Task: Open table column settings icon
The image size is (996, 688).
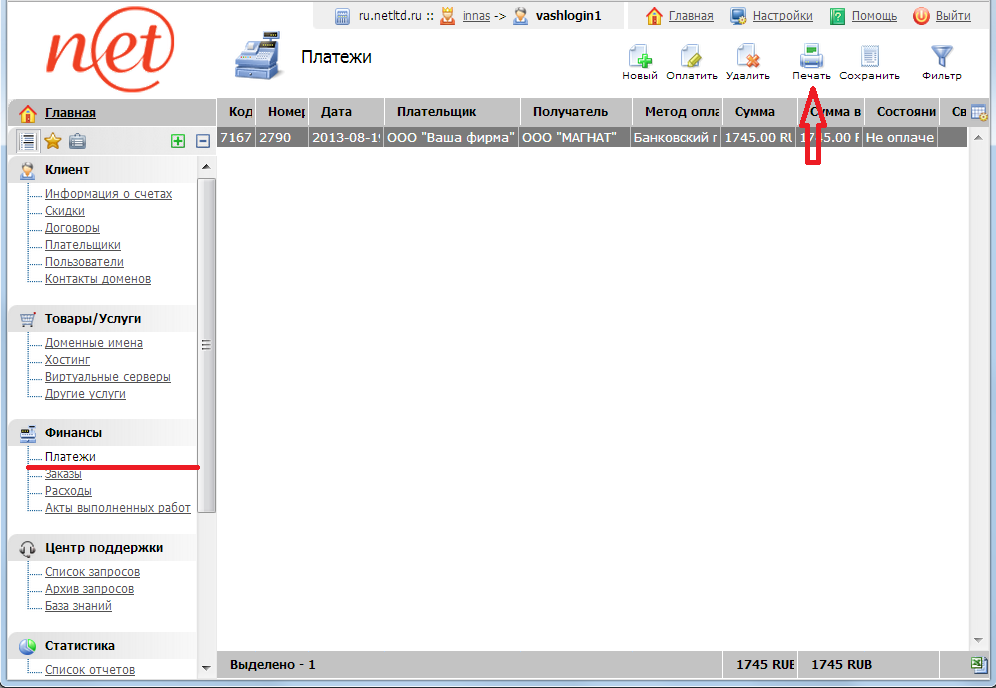Action: click(978, 113)
